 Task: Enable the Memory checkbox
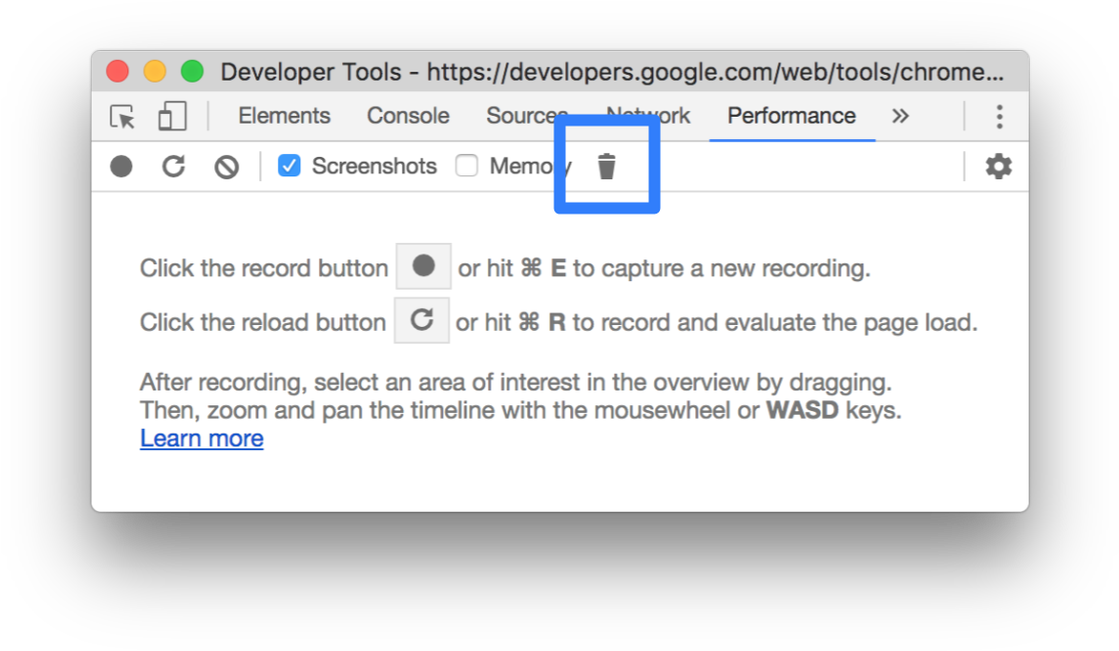[466, 166]
